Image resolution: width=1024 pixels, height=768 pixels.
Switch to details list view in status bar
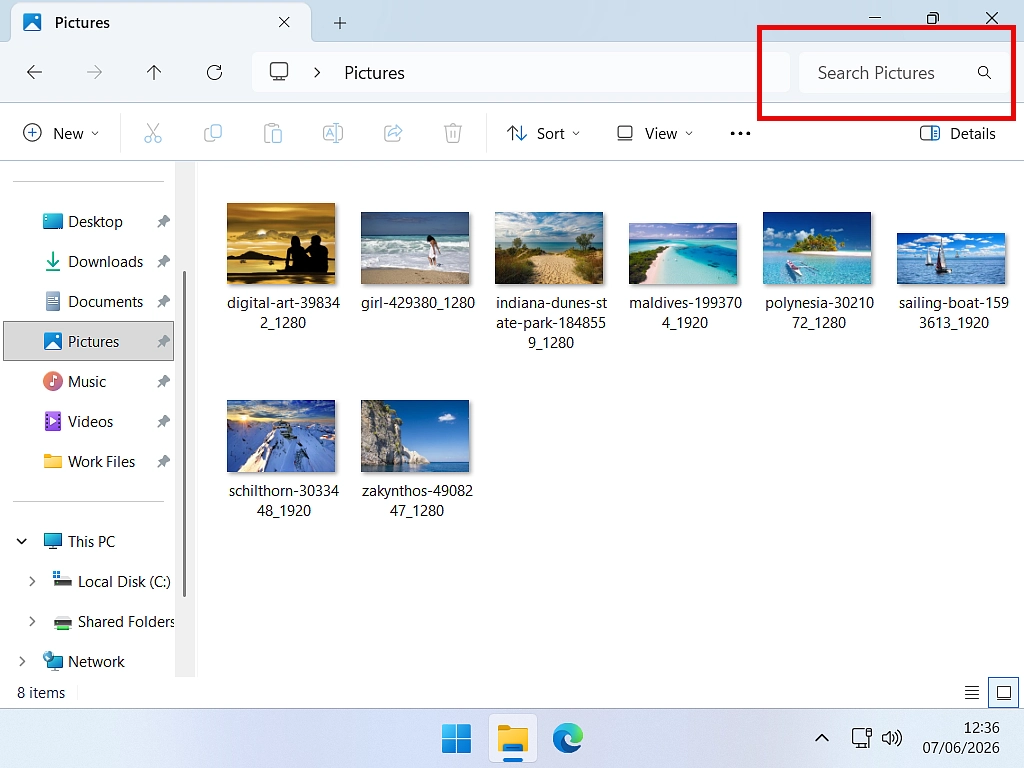pyautogui.click(x=972, y=692)
